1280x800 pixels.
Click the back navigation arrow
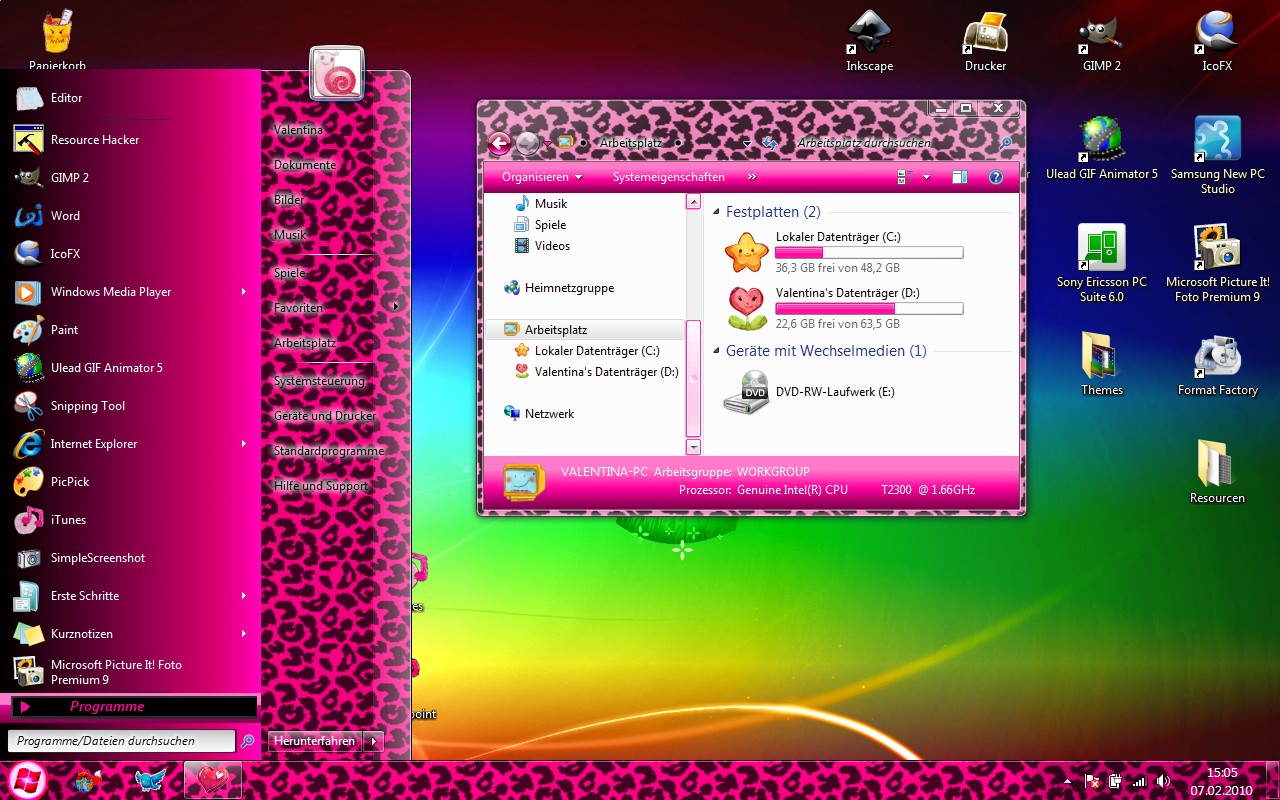tap(499, 143)
